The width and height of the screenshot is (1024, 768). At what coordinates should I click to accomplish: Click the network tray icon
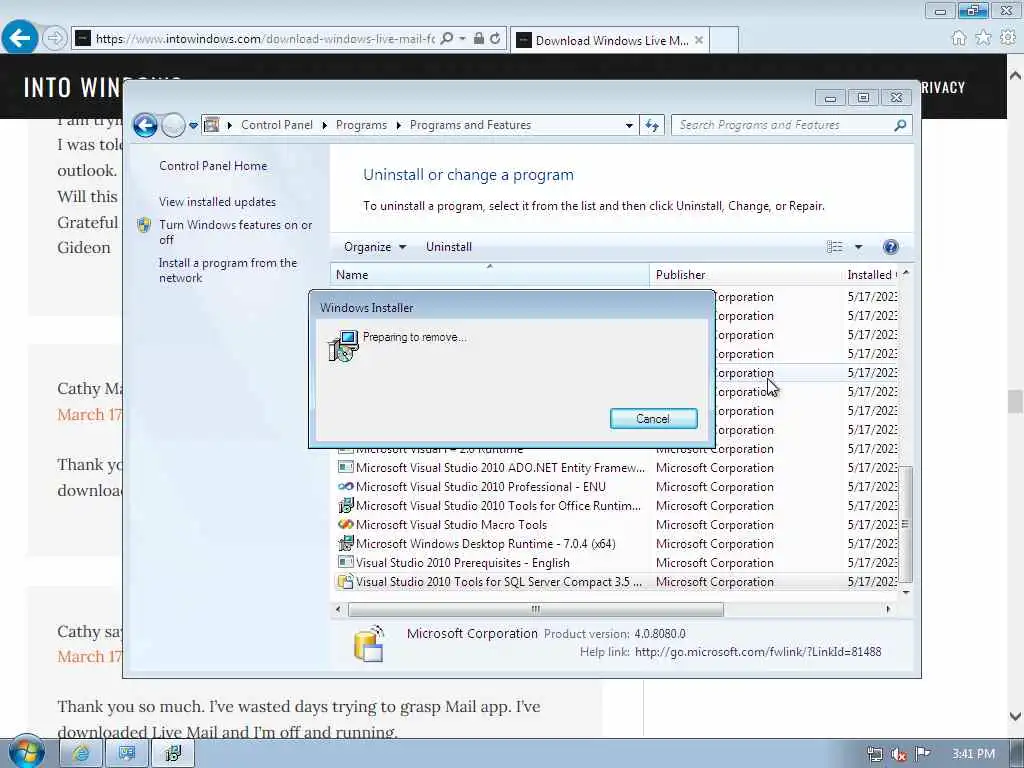tap(874, 754)
